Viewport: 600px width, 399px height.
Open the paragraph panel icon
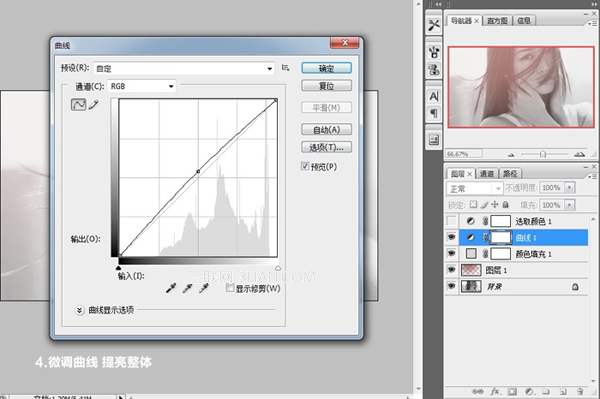coord(434,113)
